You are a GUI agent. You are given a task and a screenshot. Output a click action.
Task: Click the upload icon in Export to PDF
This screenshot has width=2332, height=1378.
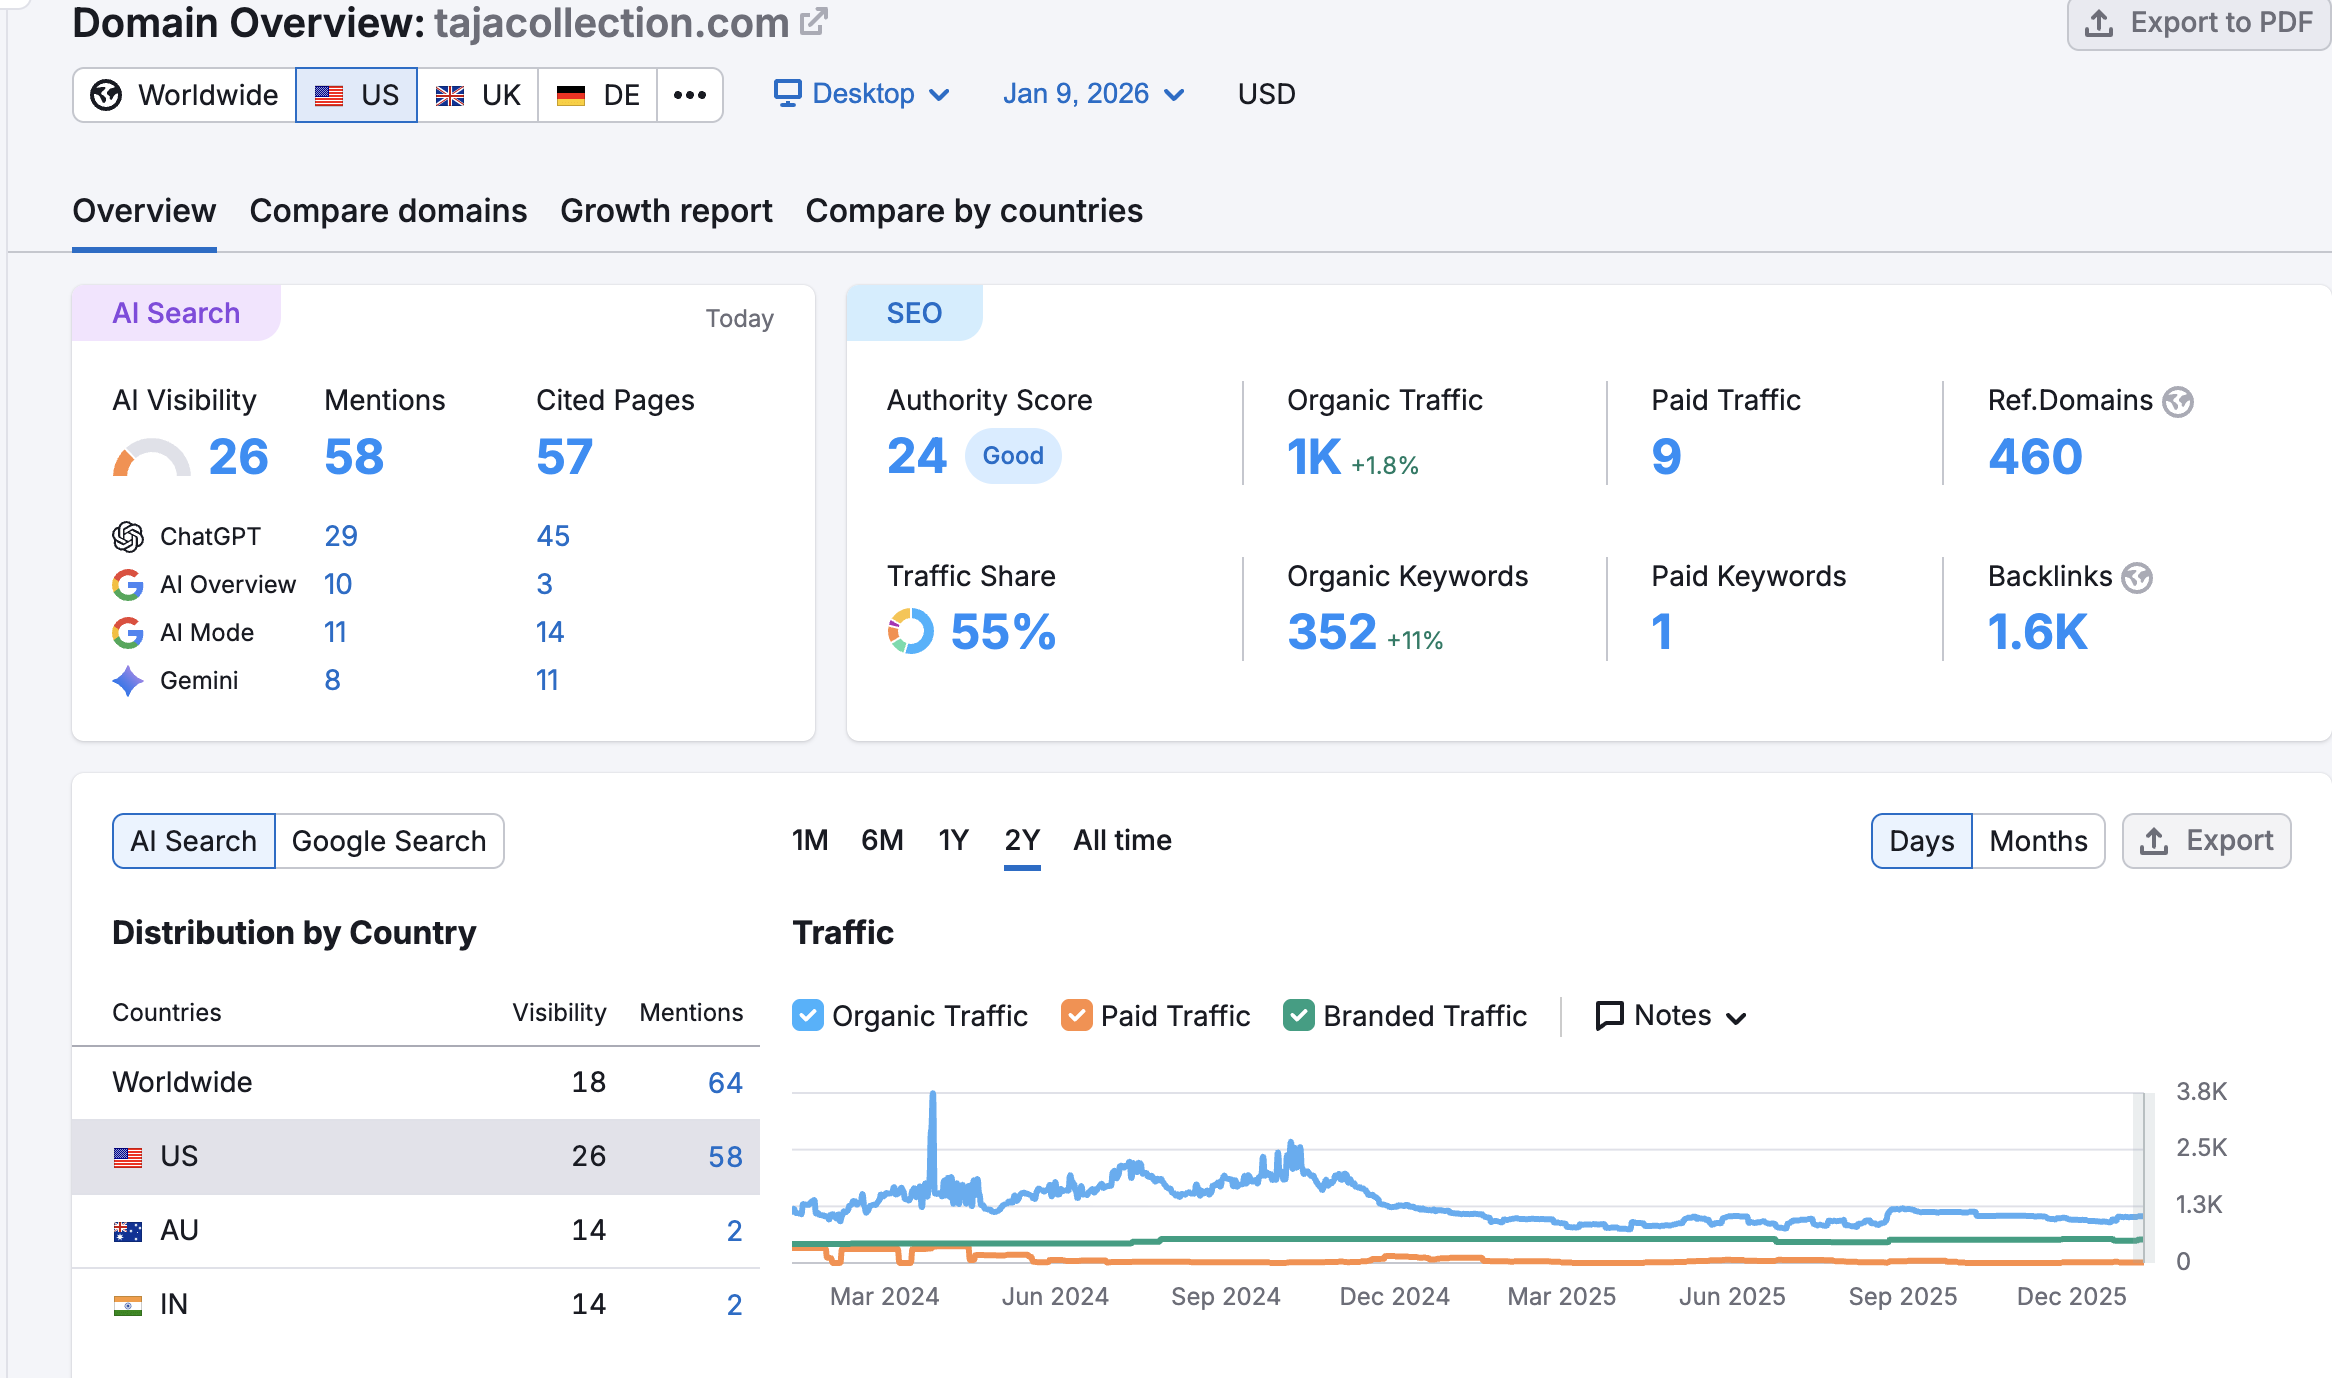tap(2099, 23)
